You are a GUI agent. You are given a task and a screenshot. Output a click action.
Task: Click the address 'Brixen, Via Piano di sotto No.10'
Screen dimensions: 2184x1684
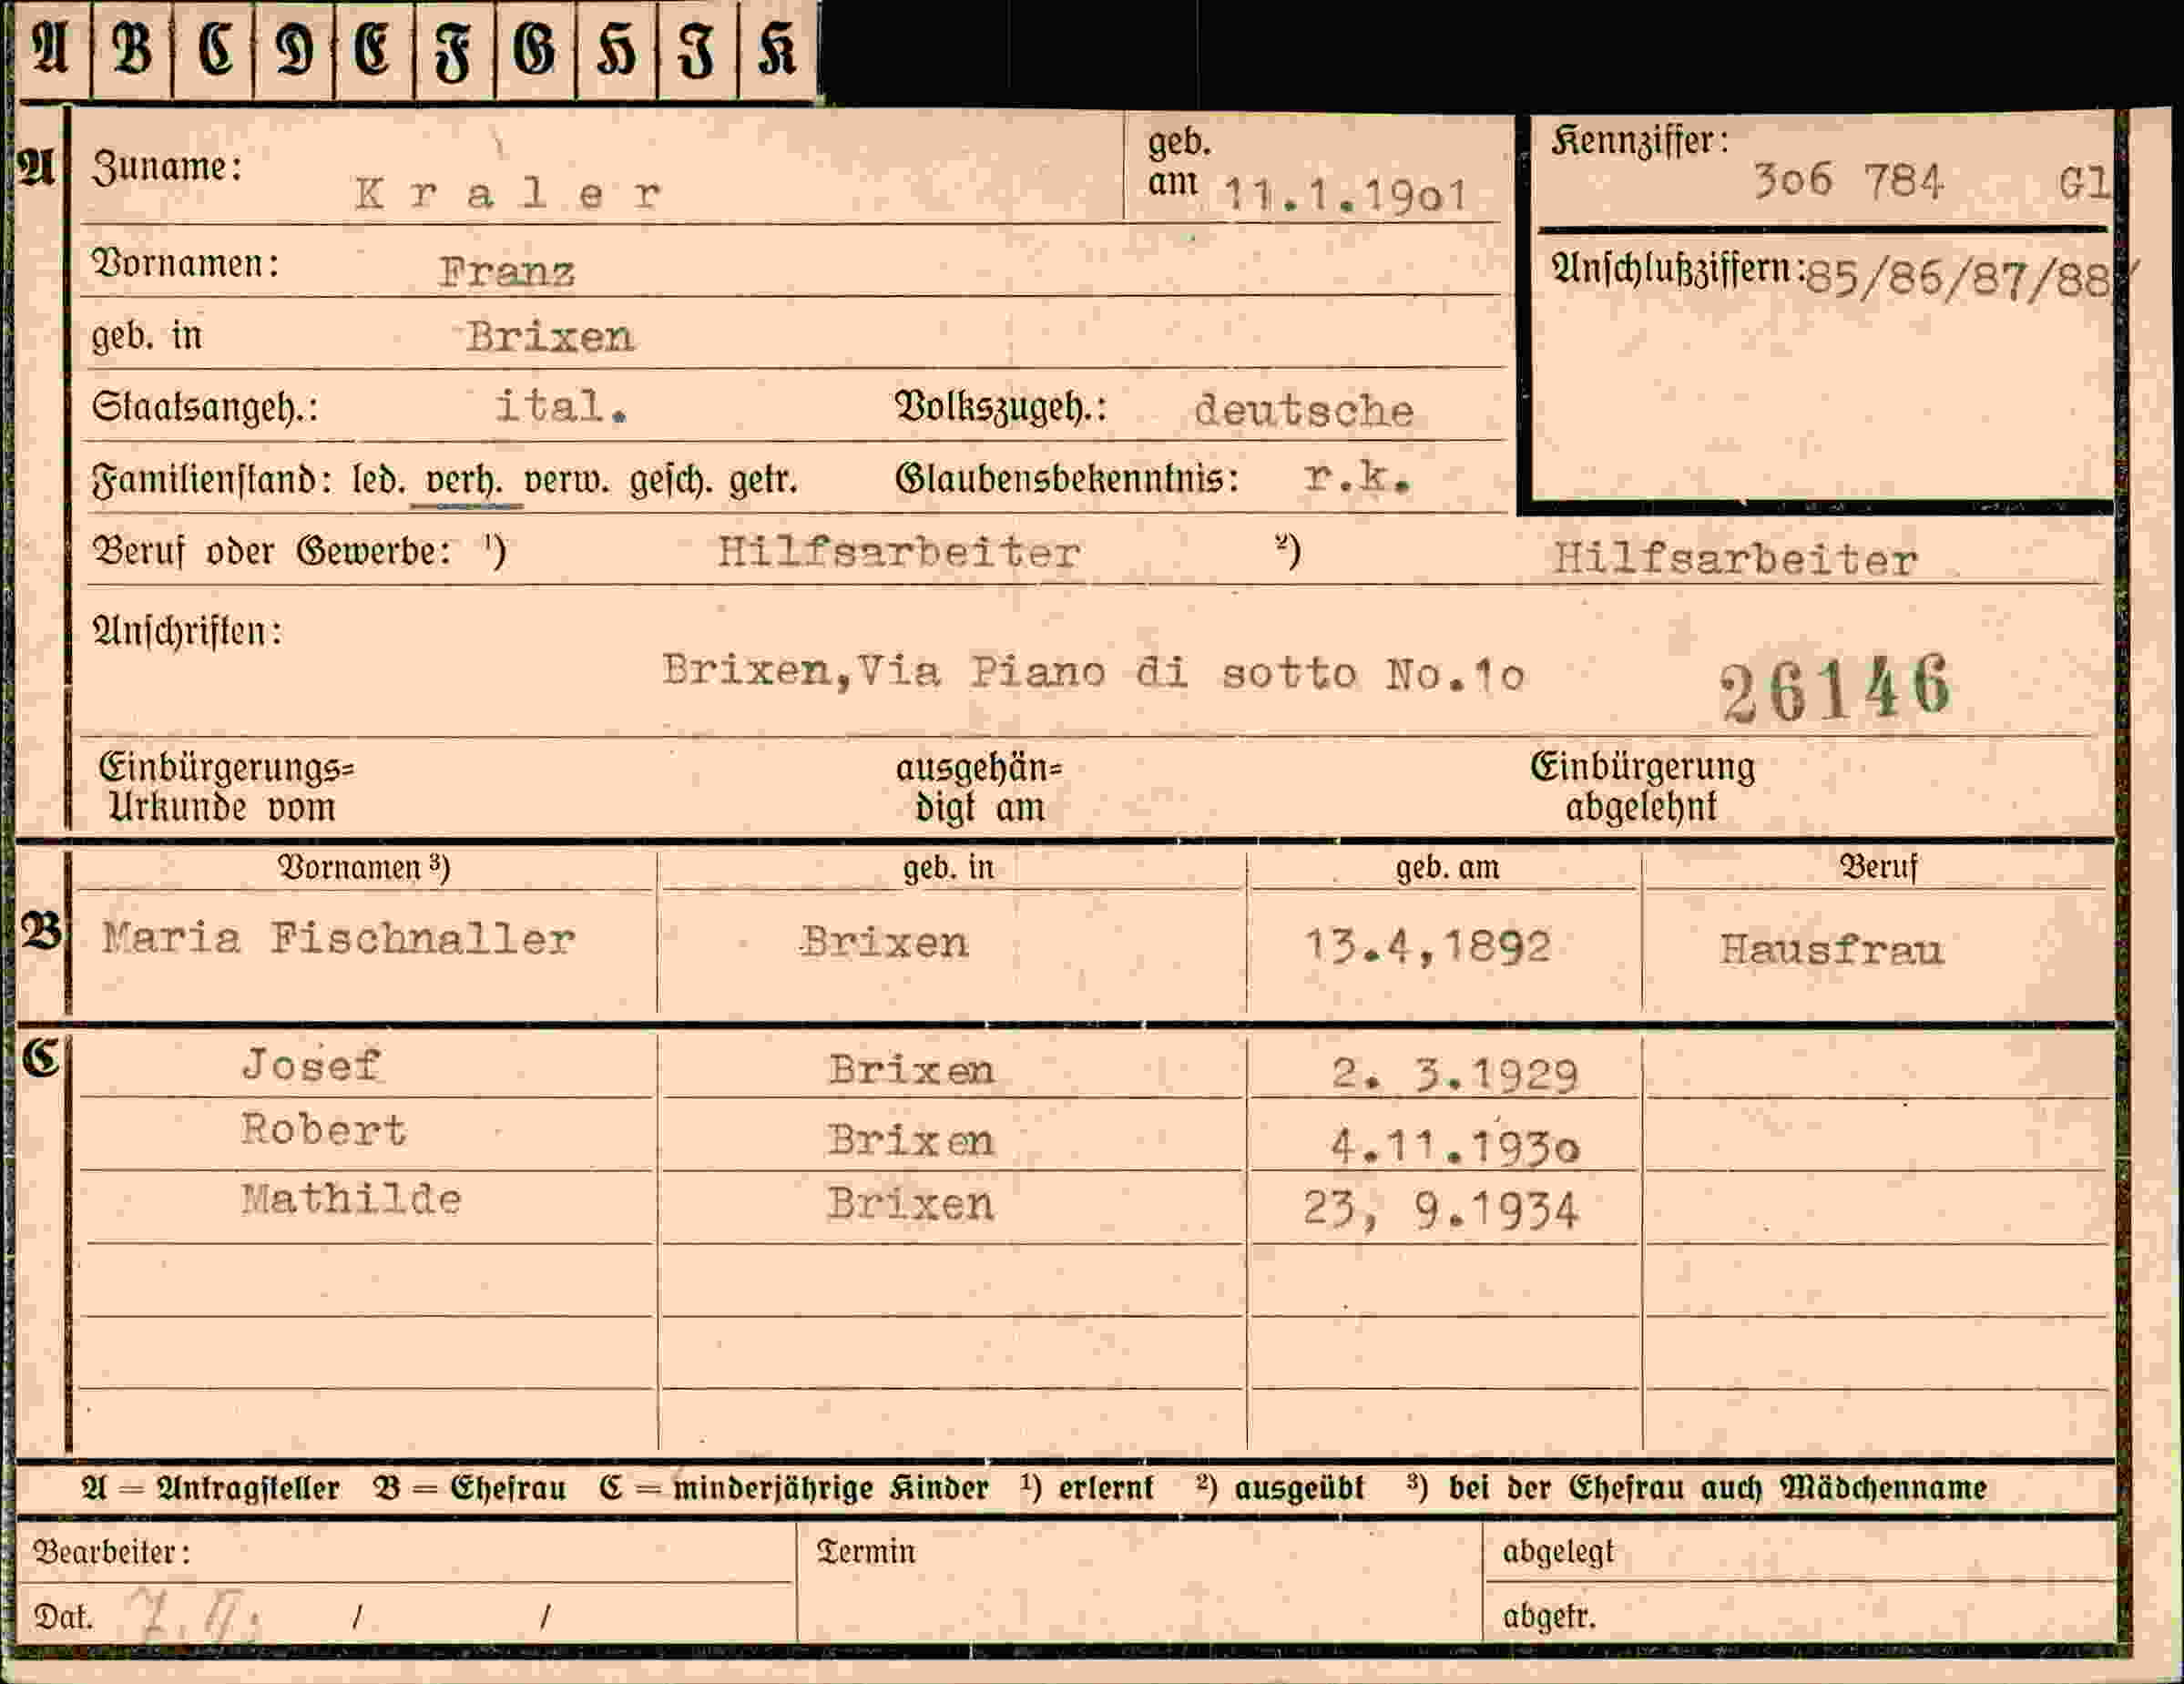[x=1093, y=672]
